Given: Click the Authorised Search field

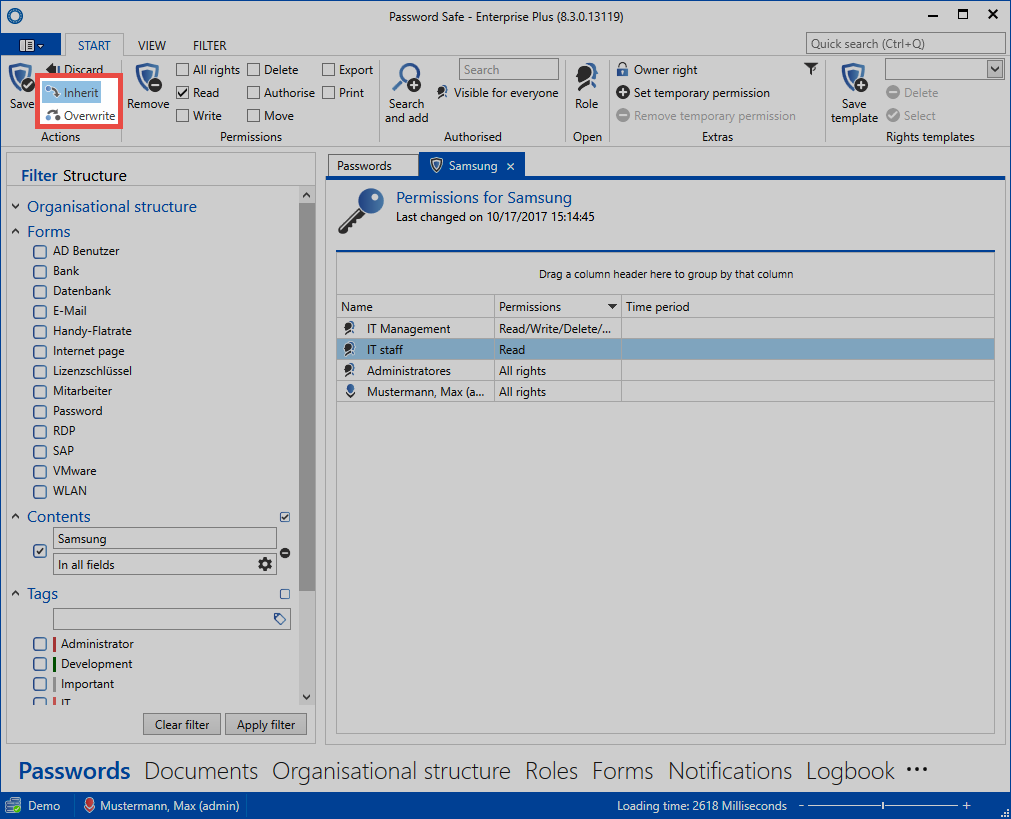Looking at the screenshot, I should click(509, 70).
